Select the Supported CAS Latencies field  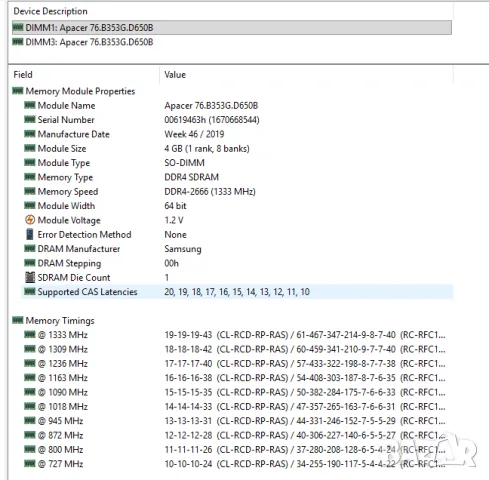pos(237,292)
